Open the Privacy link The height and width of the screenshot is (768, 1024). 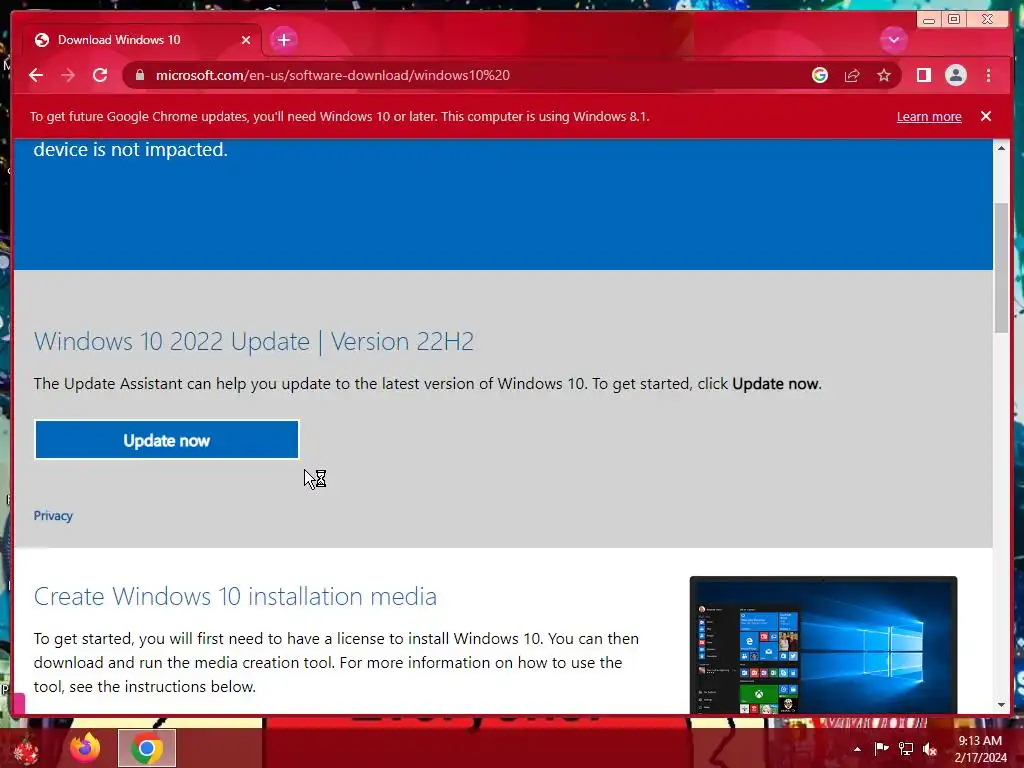[x=53, y=515]
